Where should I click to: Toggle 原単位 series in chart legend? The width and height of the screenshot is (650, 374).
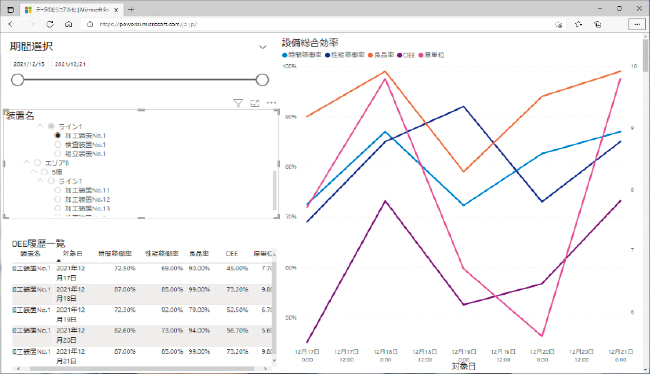tap(432, 55)
